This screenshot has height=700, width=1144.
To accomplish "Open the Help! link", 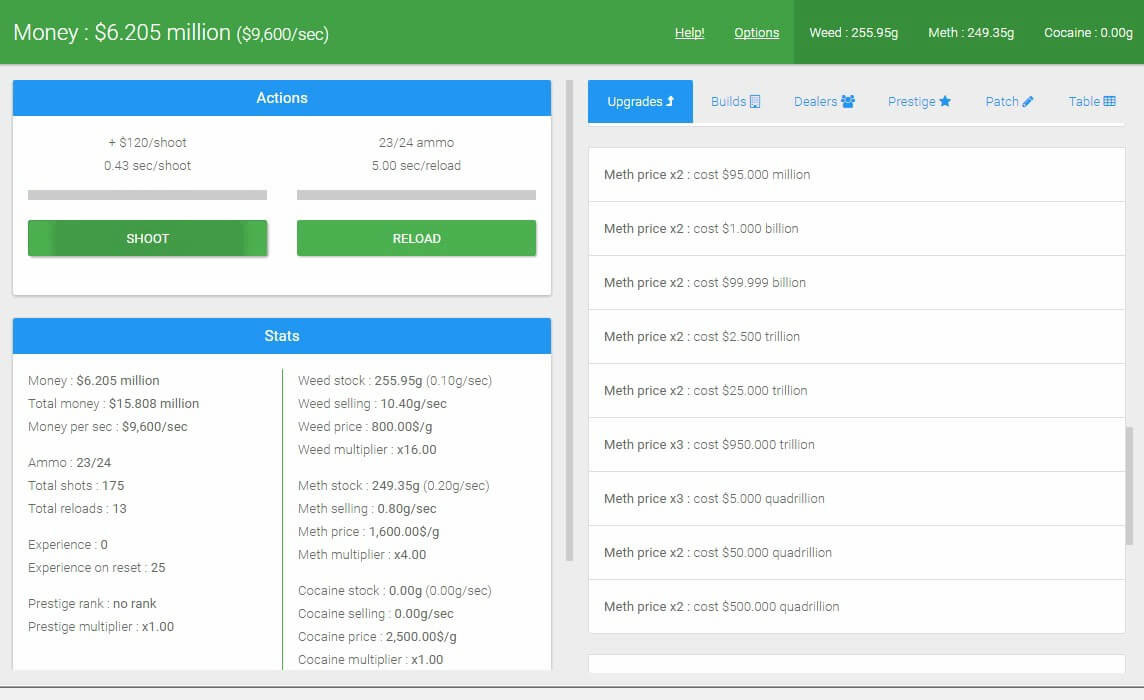I will 689,33.
